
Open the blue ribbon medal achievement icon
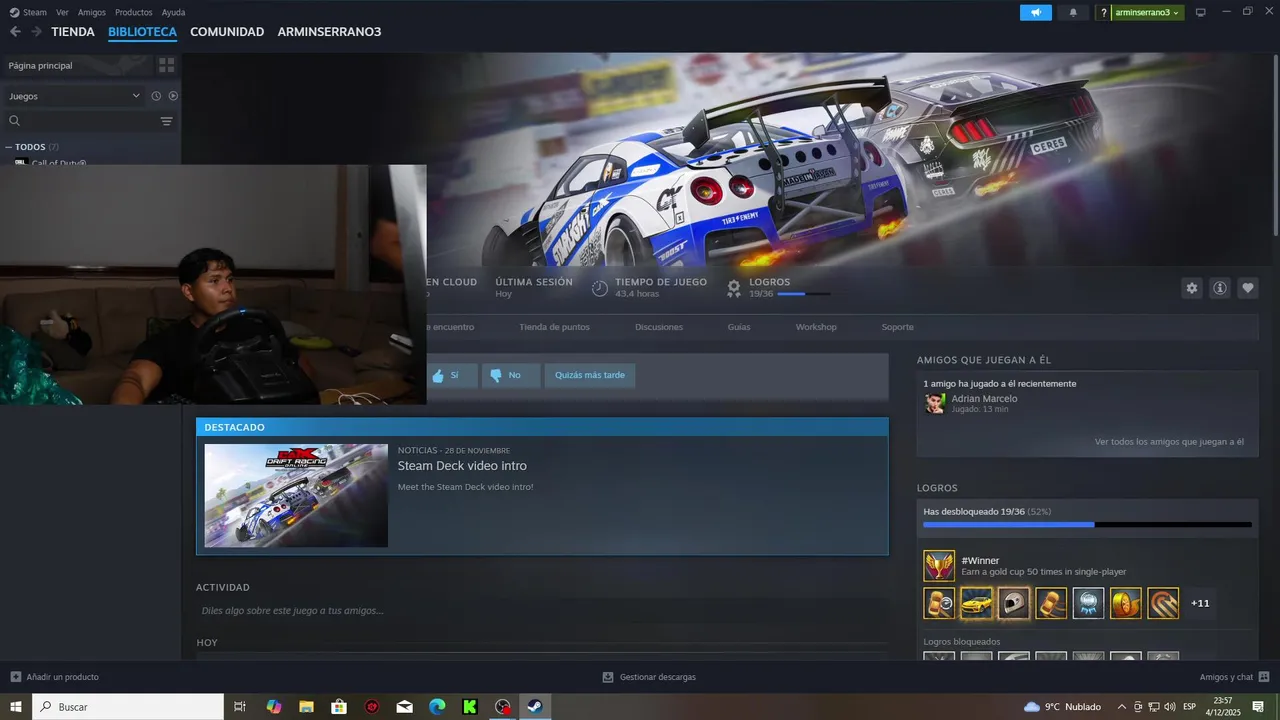click(1088, 603)
